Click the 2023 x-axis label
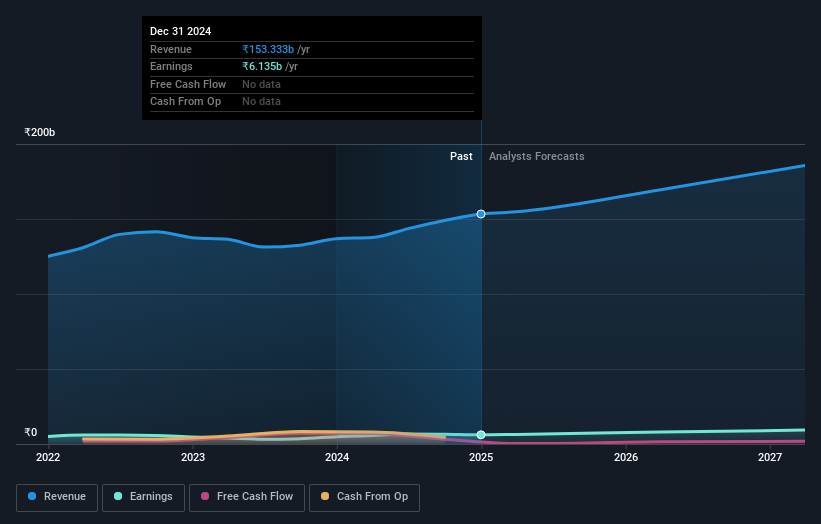 click(x=193, y=458)
